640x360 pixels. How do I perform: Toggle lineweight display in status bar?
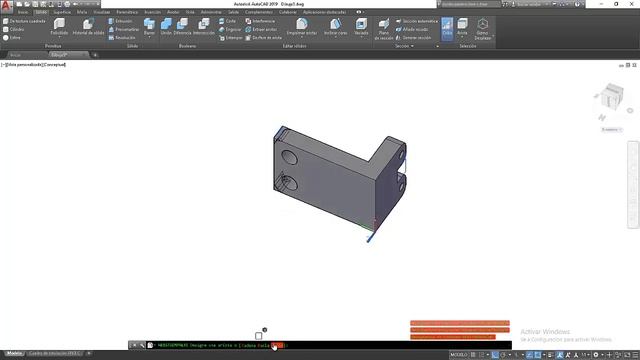pyautogui.click(x=551, y=355)
